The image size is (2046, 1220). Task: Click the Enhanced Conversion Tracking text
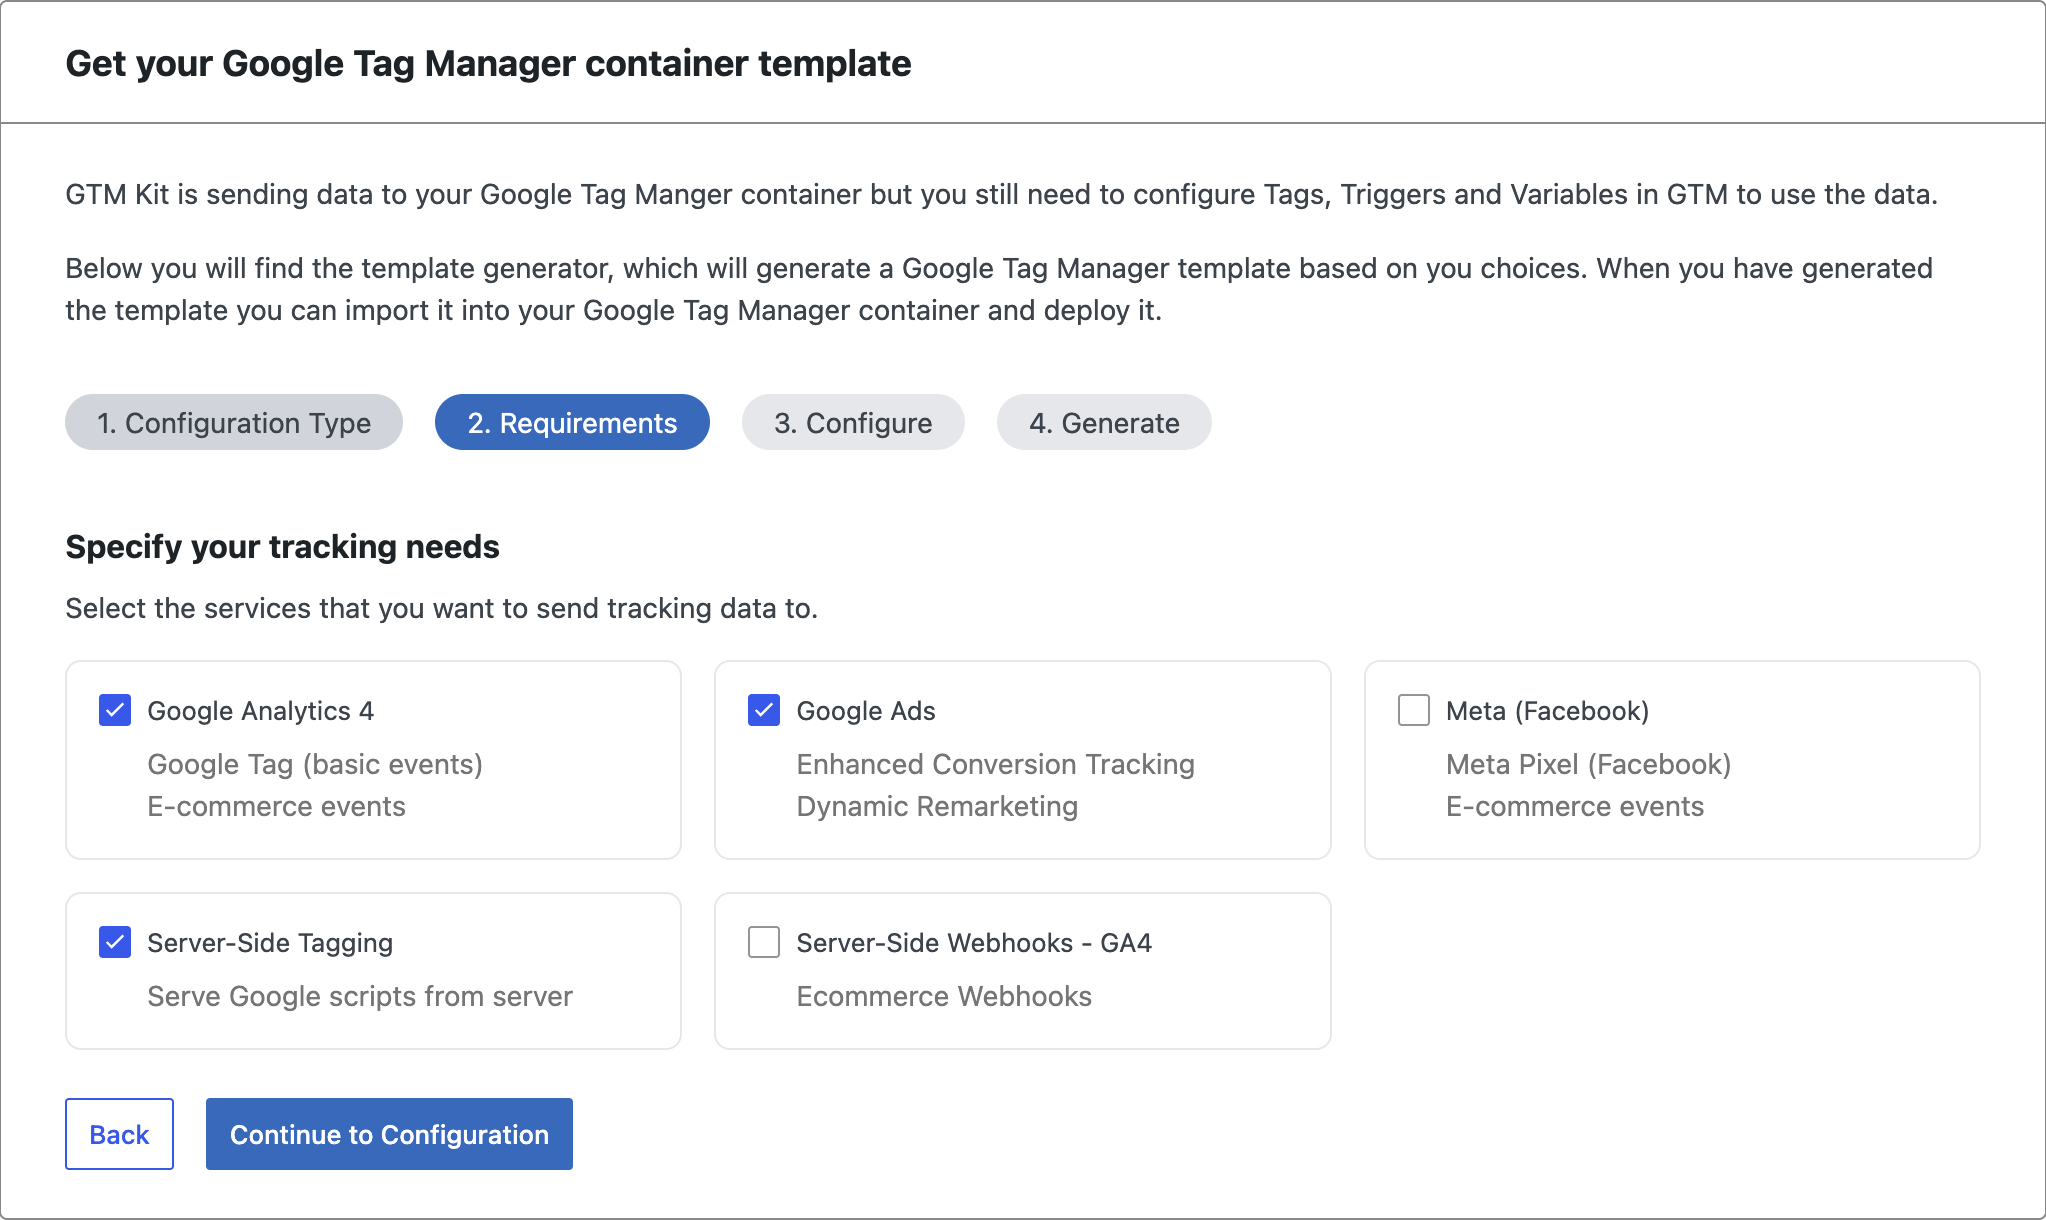(x=995, y=764)
